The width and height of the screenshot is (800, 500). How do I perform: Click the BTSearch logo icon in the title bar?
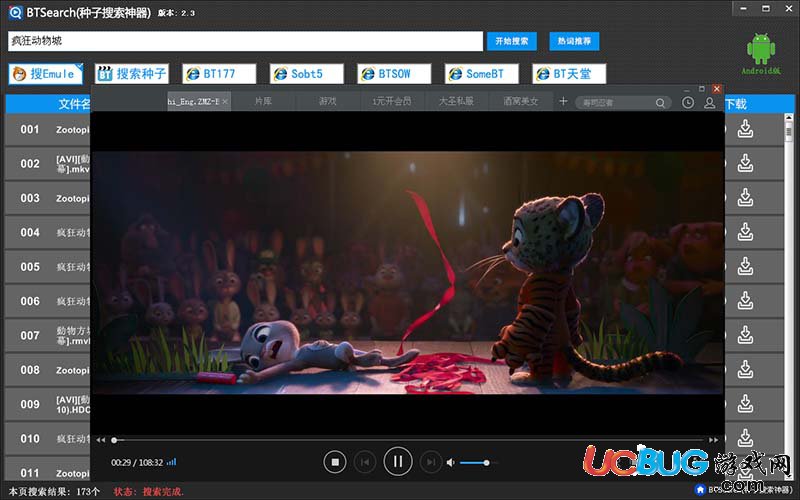point(15,12)
